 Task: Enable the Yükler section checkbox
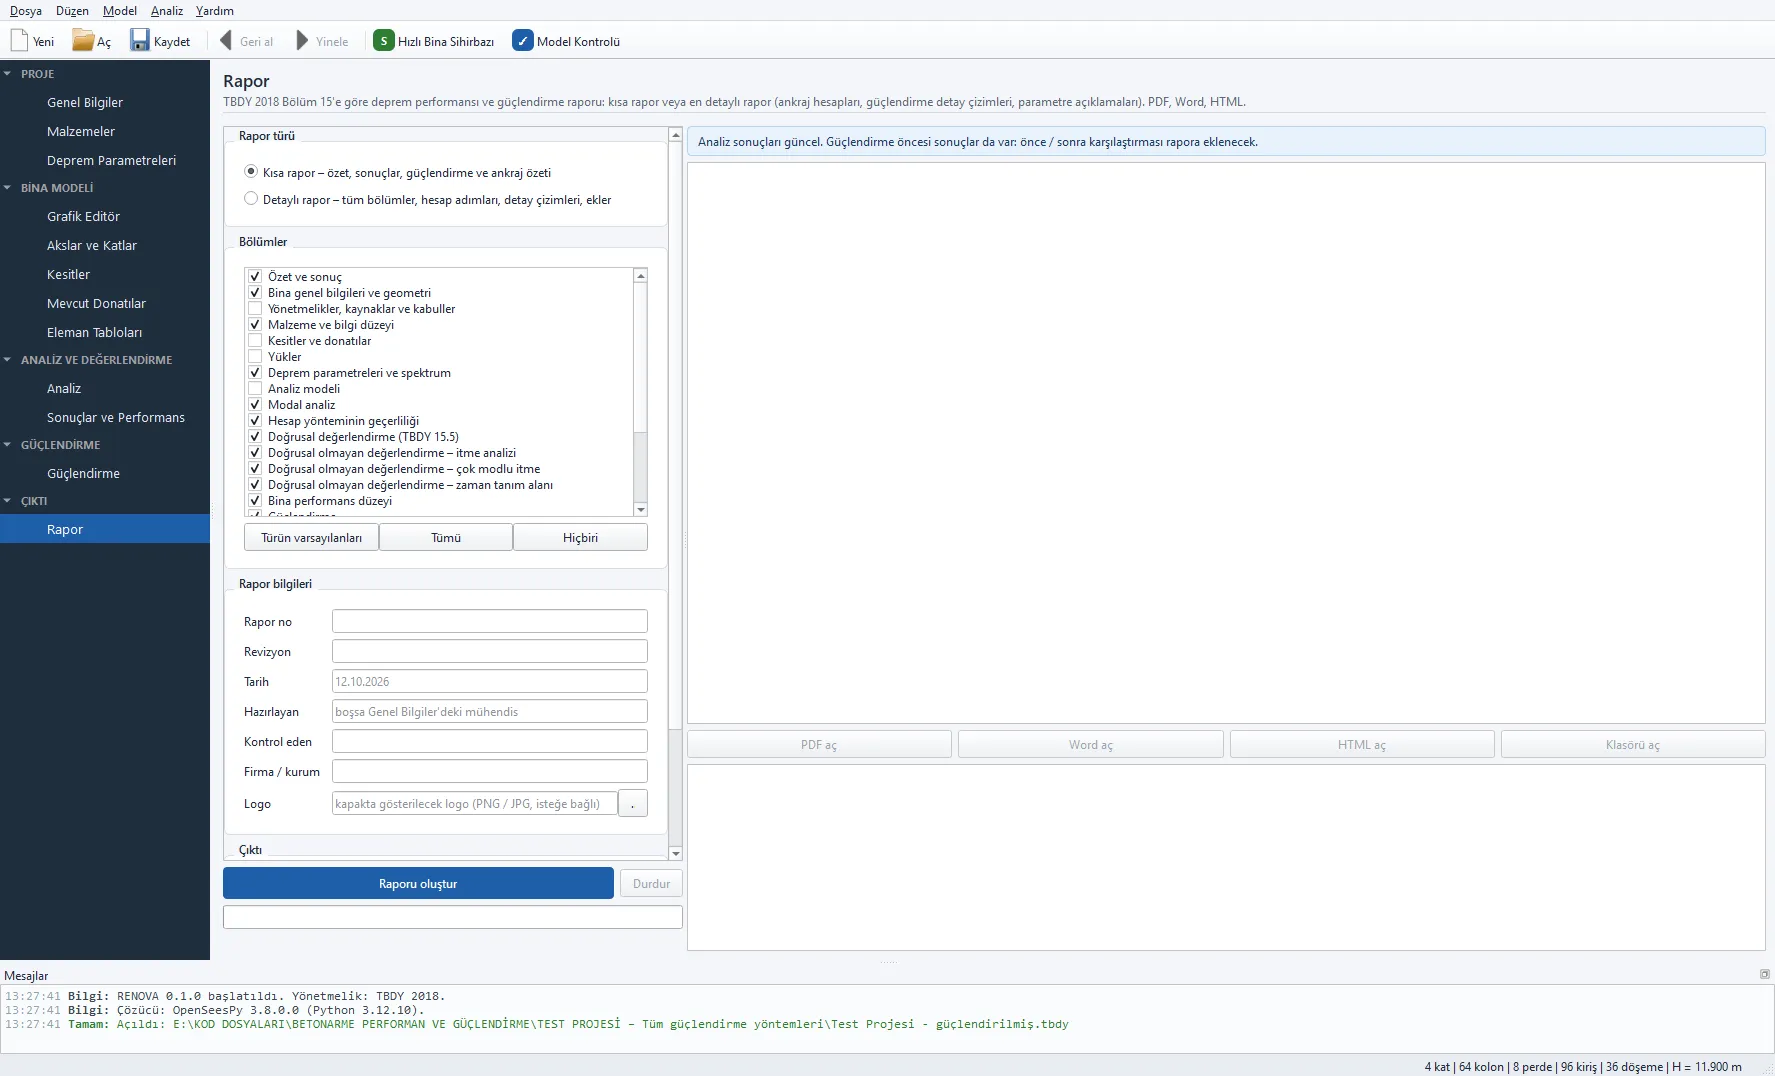pyautogui.click(x=255, y=357)
